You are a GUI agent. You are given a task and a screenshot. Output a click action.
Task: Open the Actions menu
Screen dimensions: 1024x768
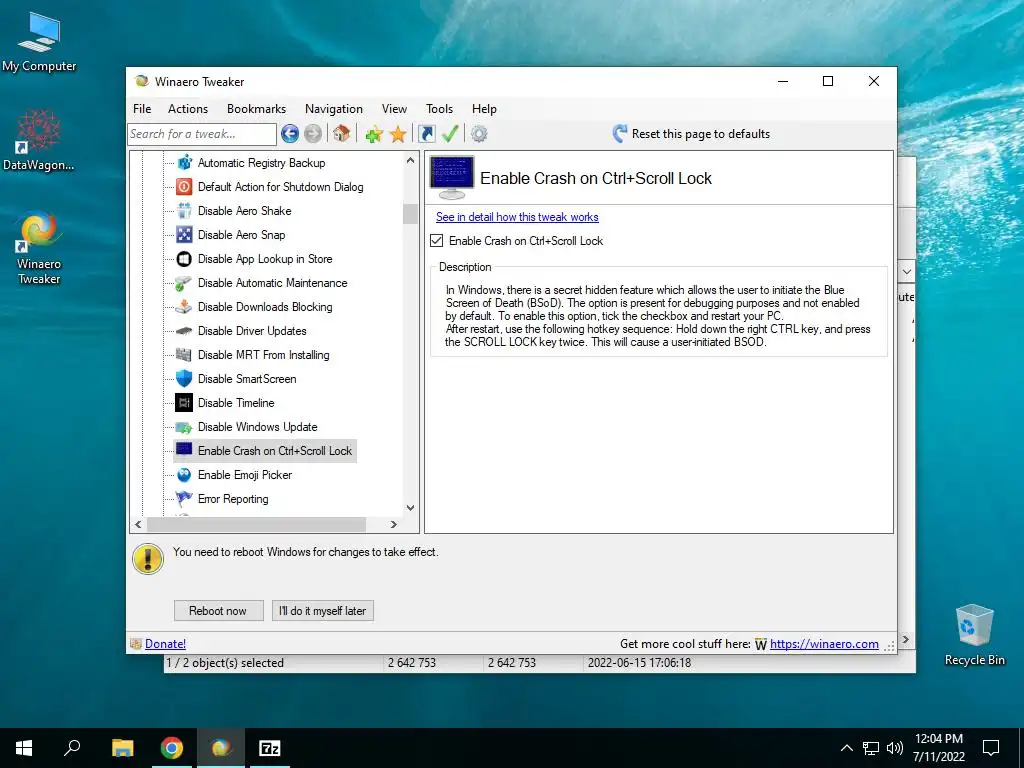188,109
